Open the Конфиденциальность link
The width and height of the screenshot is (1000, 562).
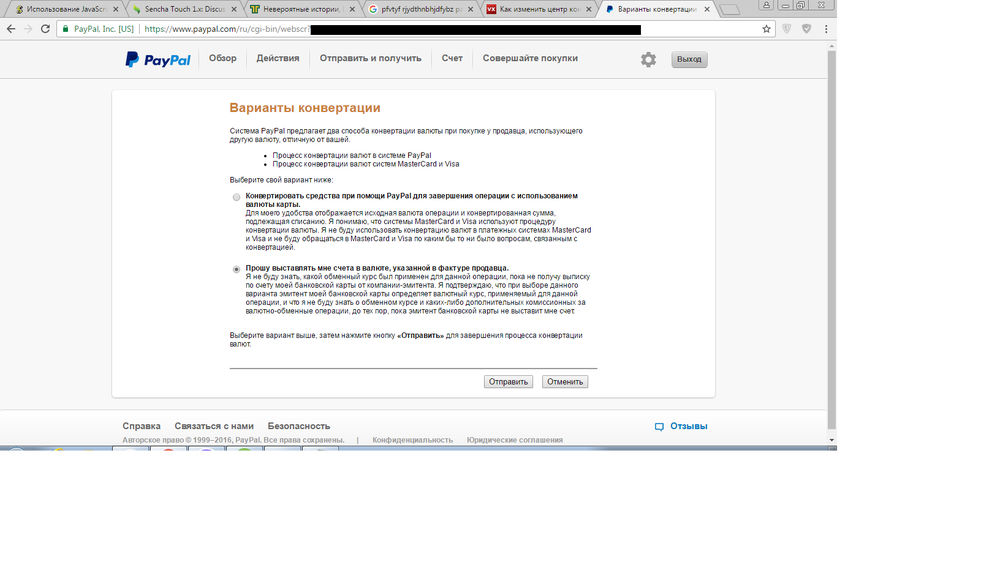coord(413,440)
